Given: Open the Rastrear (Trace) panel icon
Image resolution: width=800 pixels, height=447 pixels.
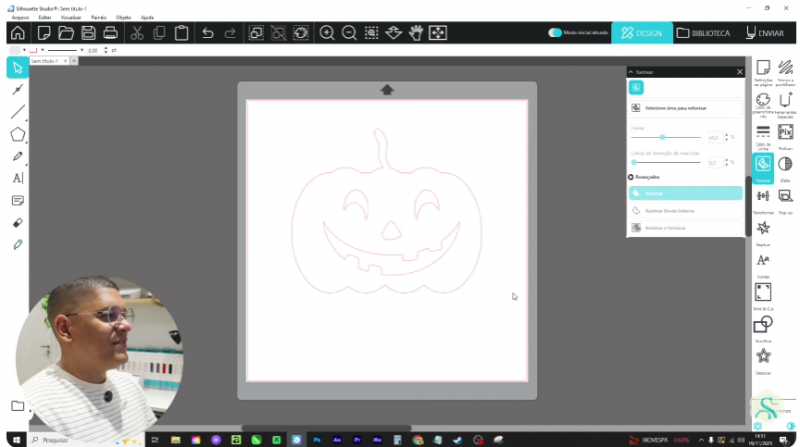Looking at the screenshot, I should [762, 164].
